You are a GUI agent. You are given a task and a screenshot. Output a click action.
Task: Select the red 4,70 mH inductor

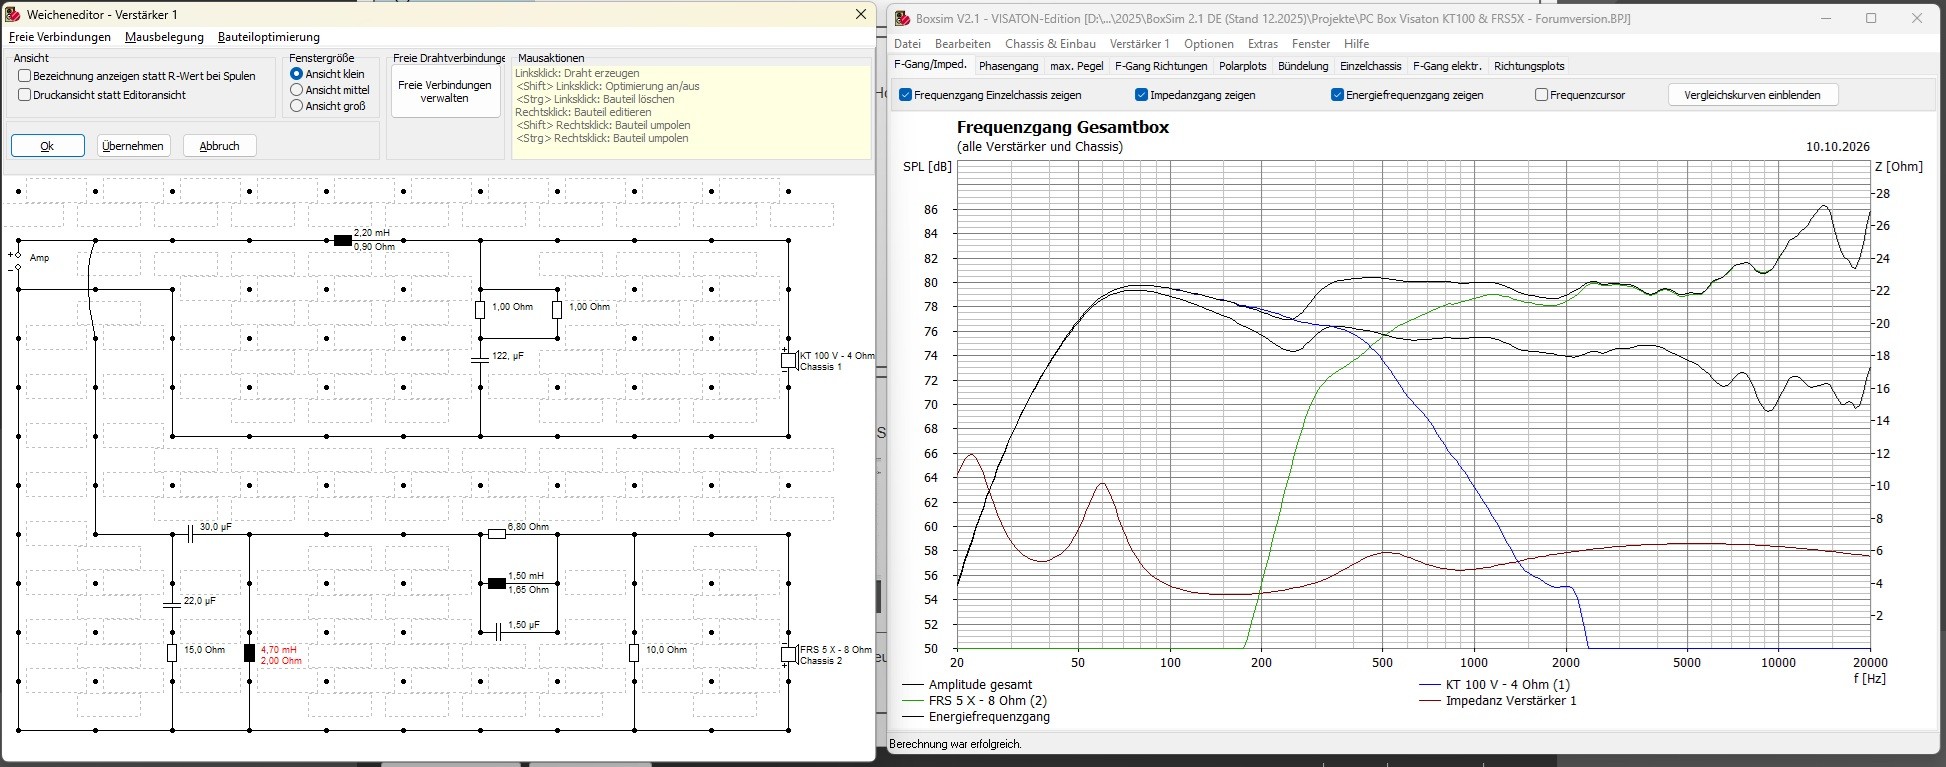click(x=250, y=653)
